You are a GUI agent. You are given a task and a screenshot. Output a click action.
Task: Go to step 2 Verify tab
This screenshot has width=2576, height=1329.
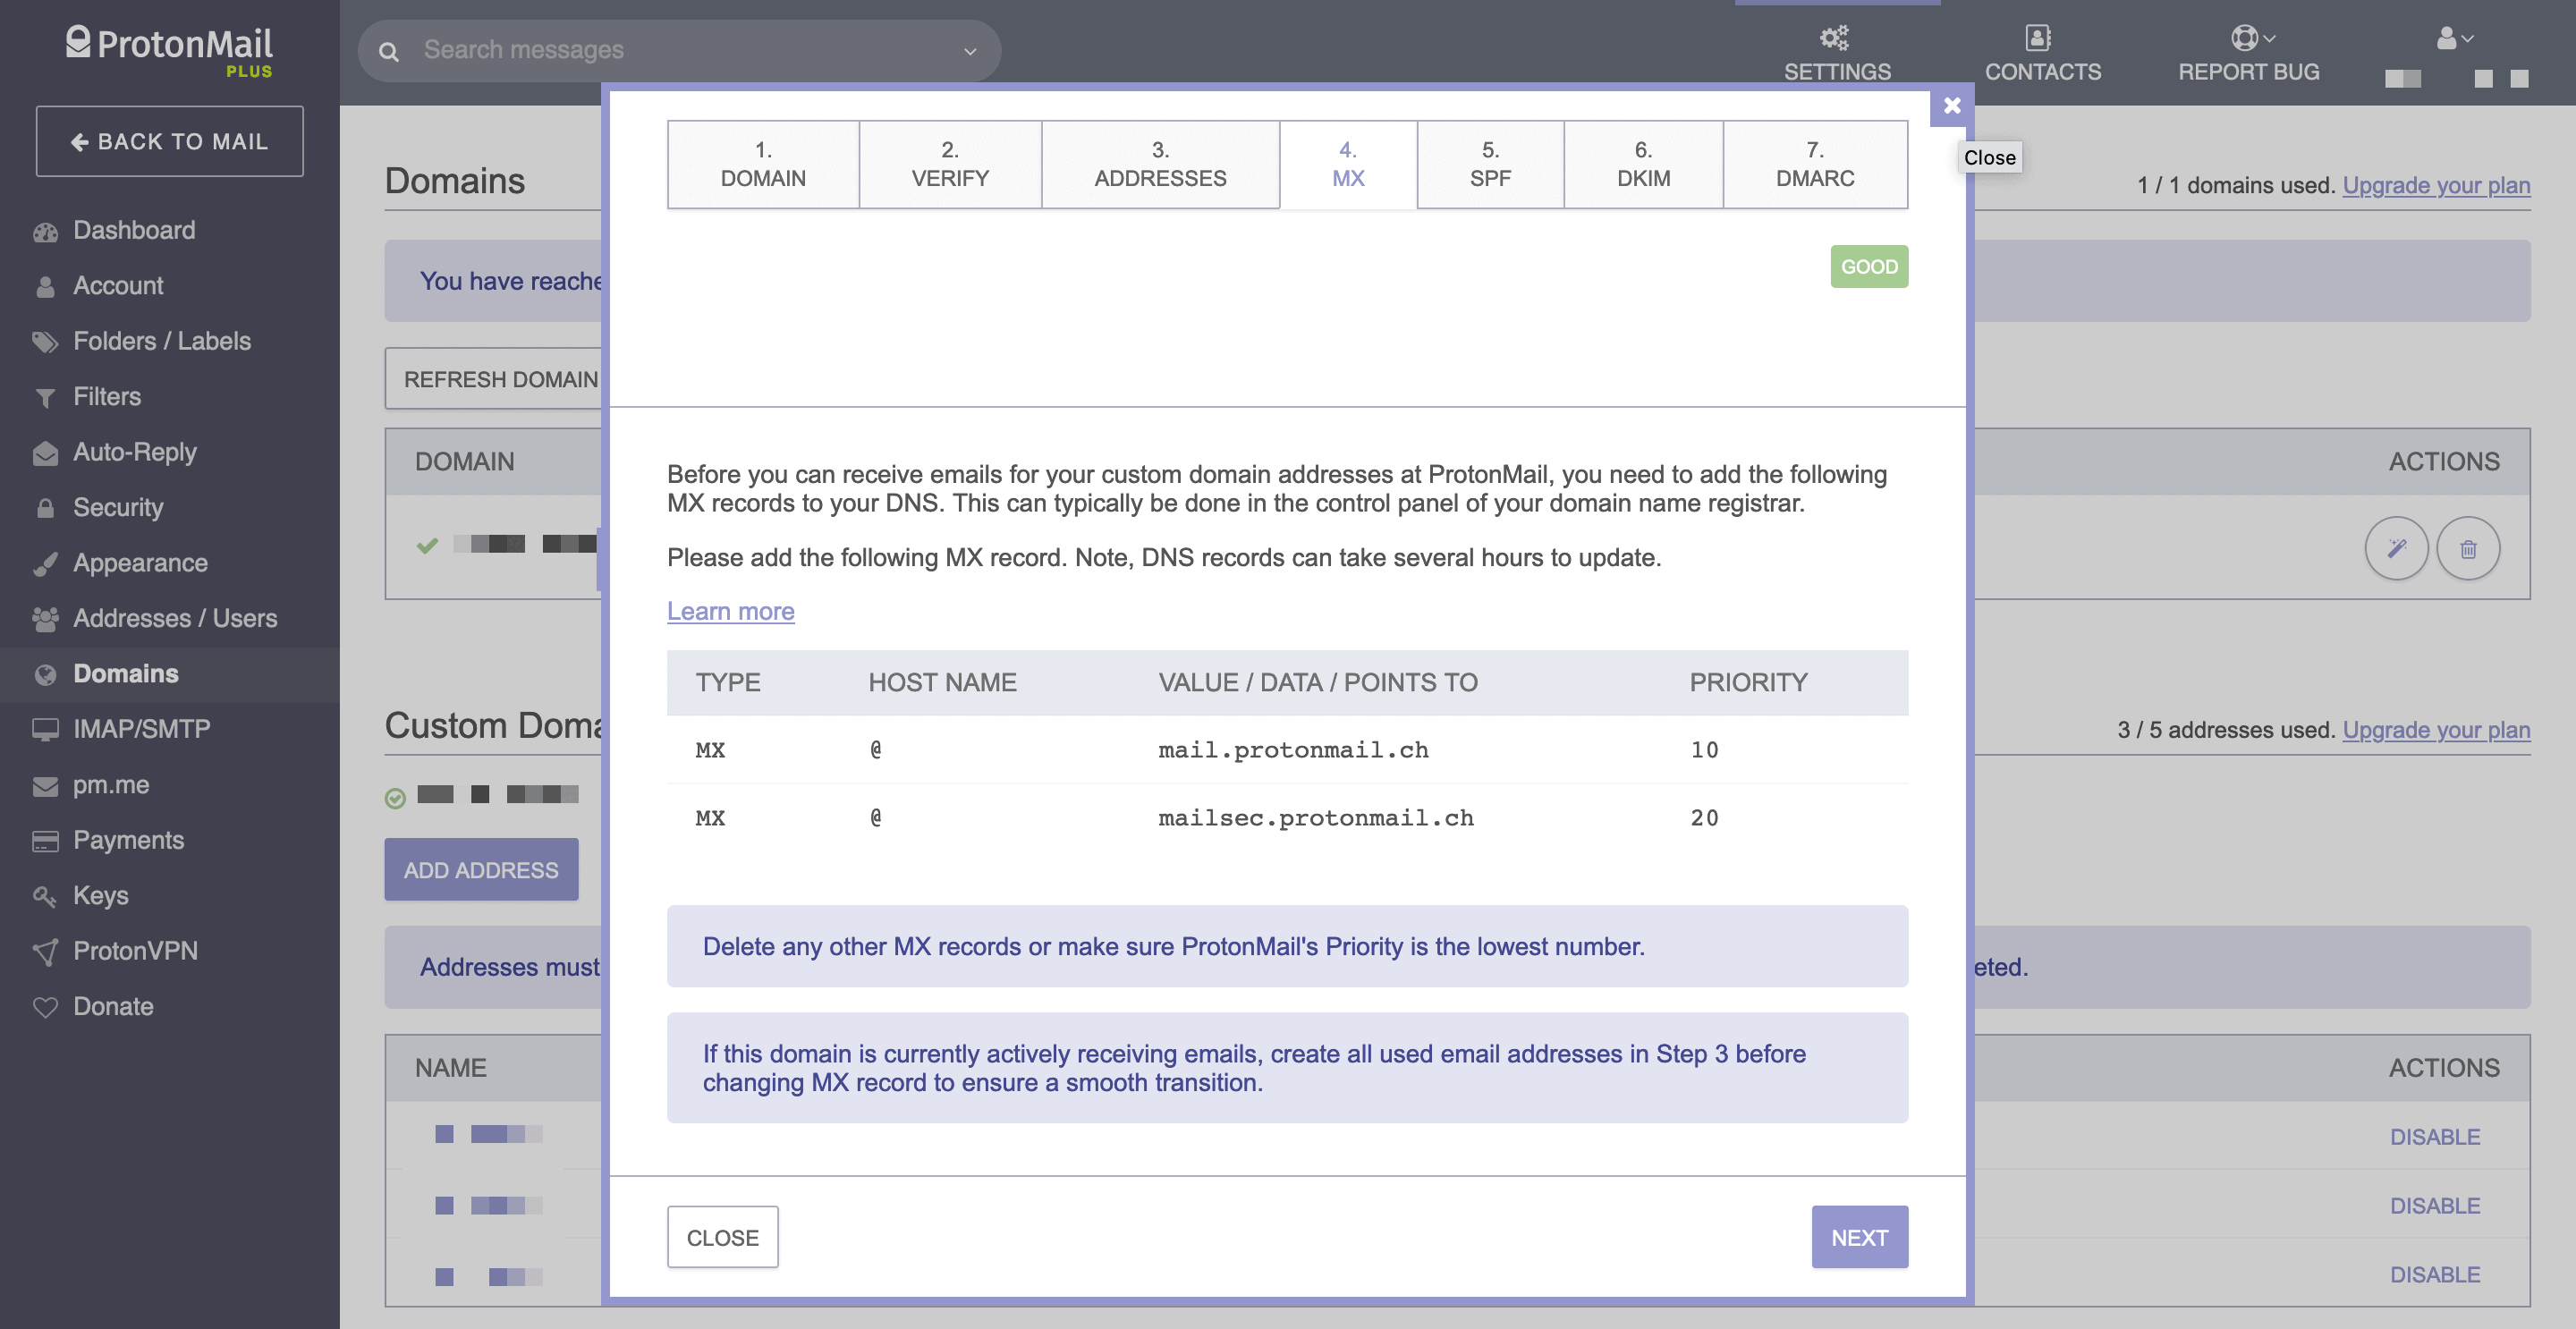[950, 164]
